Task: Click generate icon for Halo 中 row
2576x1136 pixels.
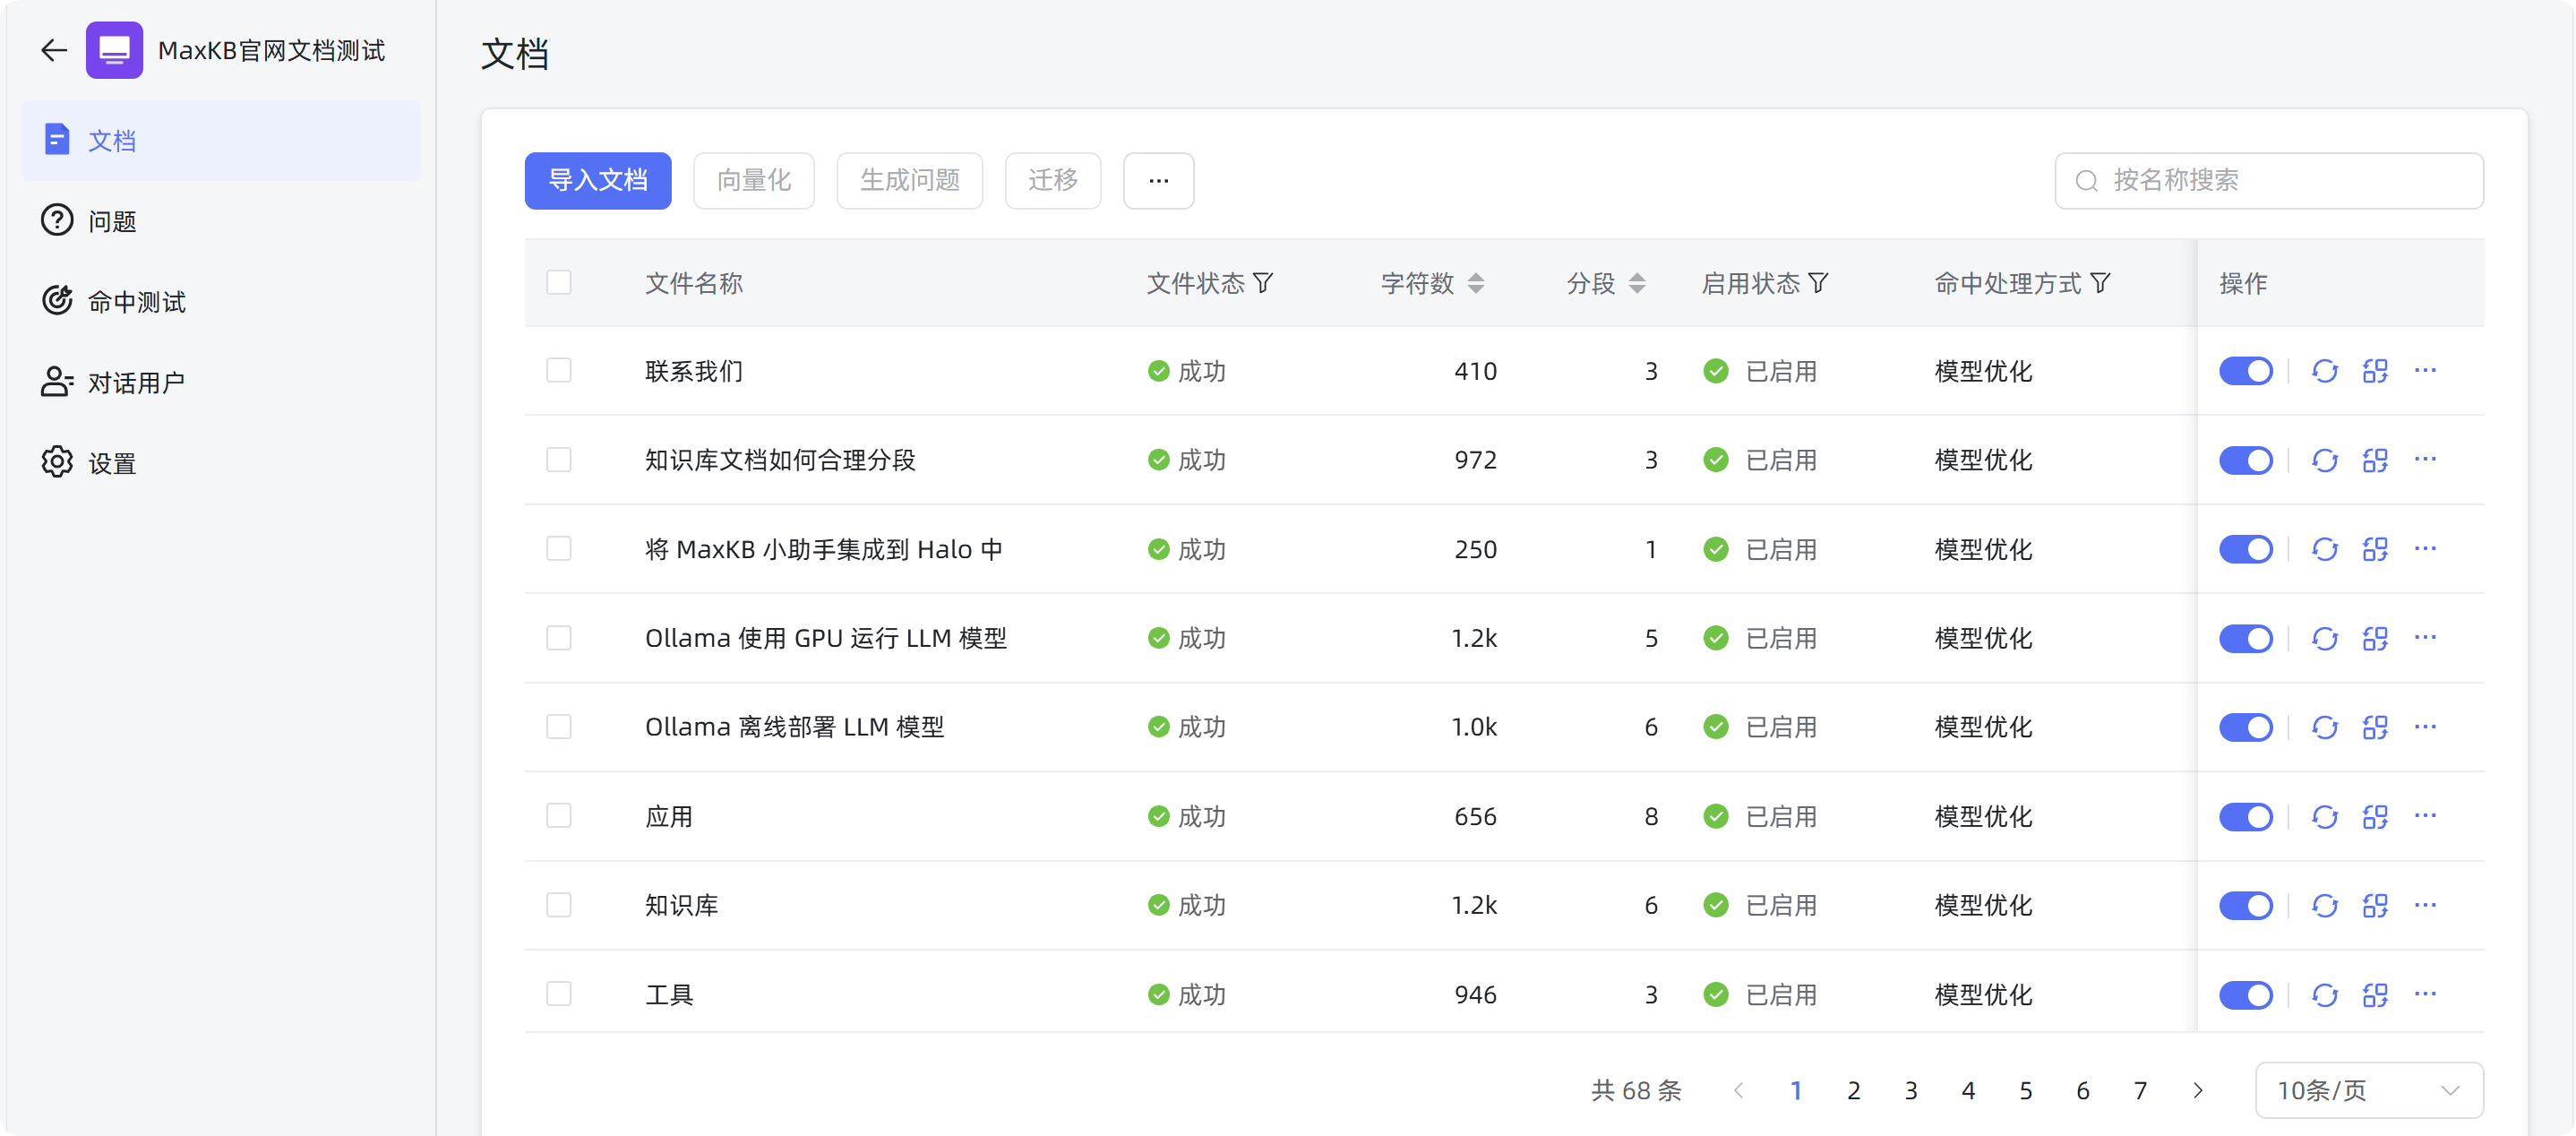Action: click(x=2375, y=549)
